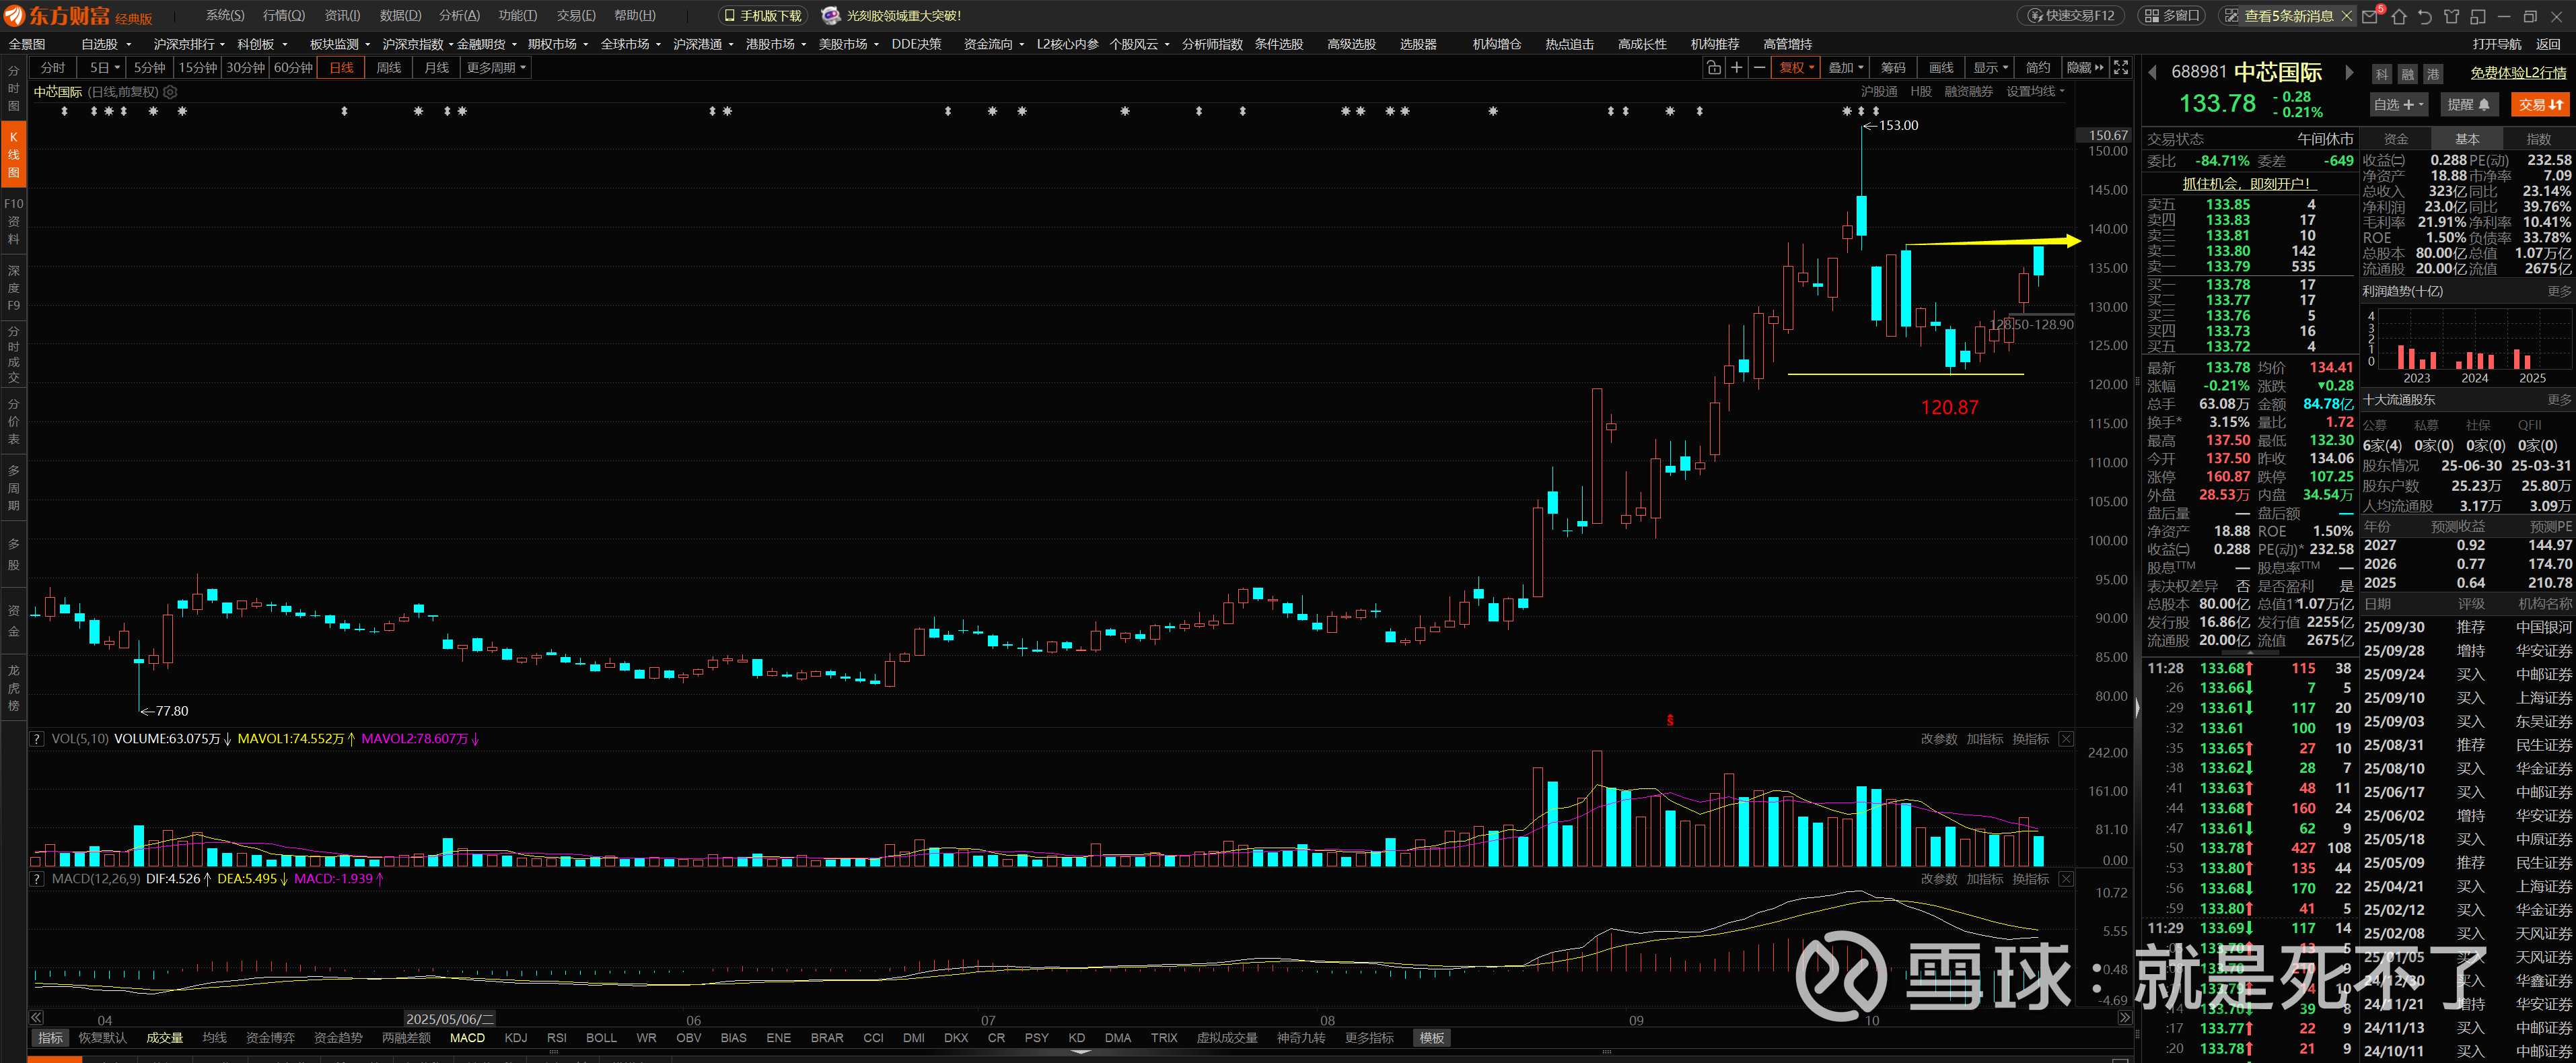
Task: Click the orange 交易 trade button
Action: click(2540, 104)
